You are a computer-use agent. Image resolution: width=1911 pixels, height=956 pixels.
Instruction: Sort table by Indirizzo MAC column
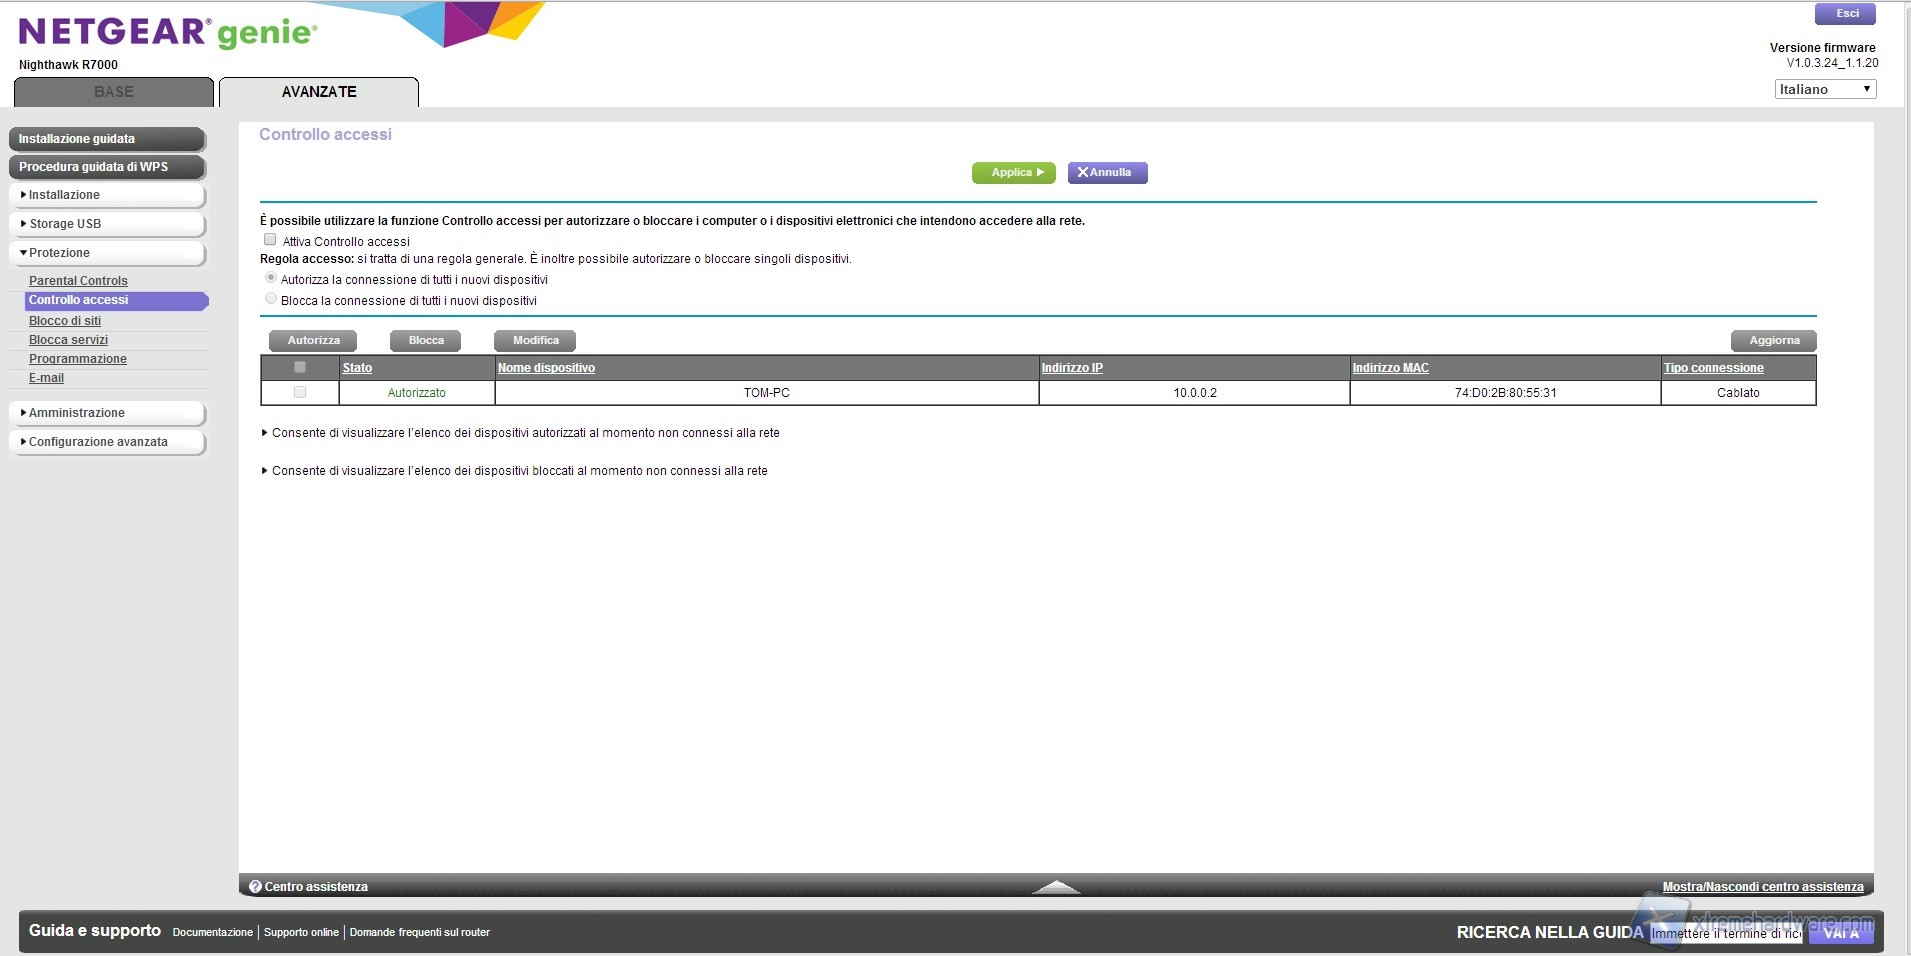tap(1390, 368)
